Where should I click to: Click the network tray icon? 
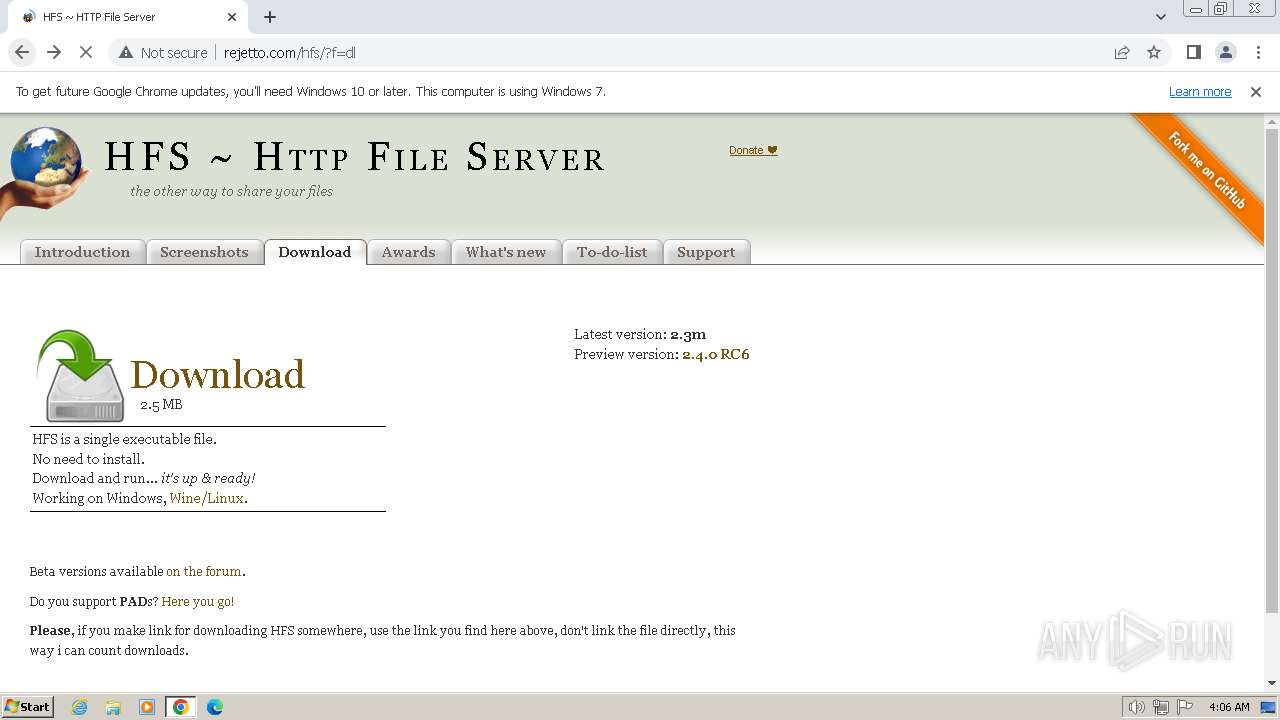click(1161, 707)
